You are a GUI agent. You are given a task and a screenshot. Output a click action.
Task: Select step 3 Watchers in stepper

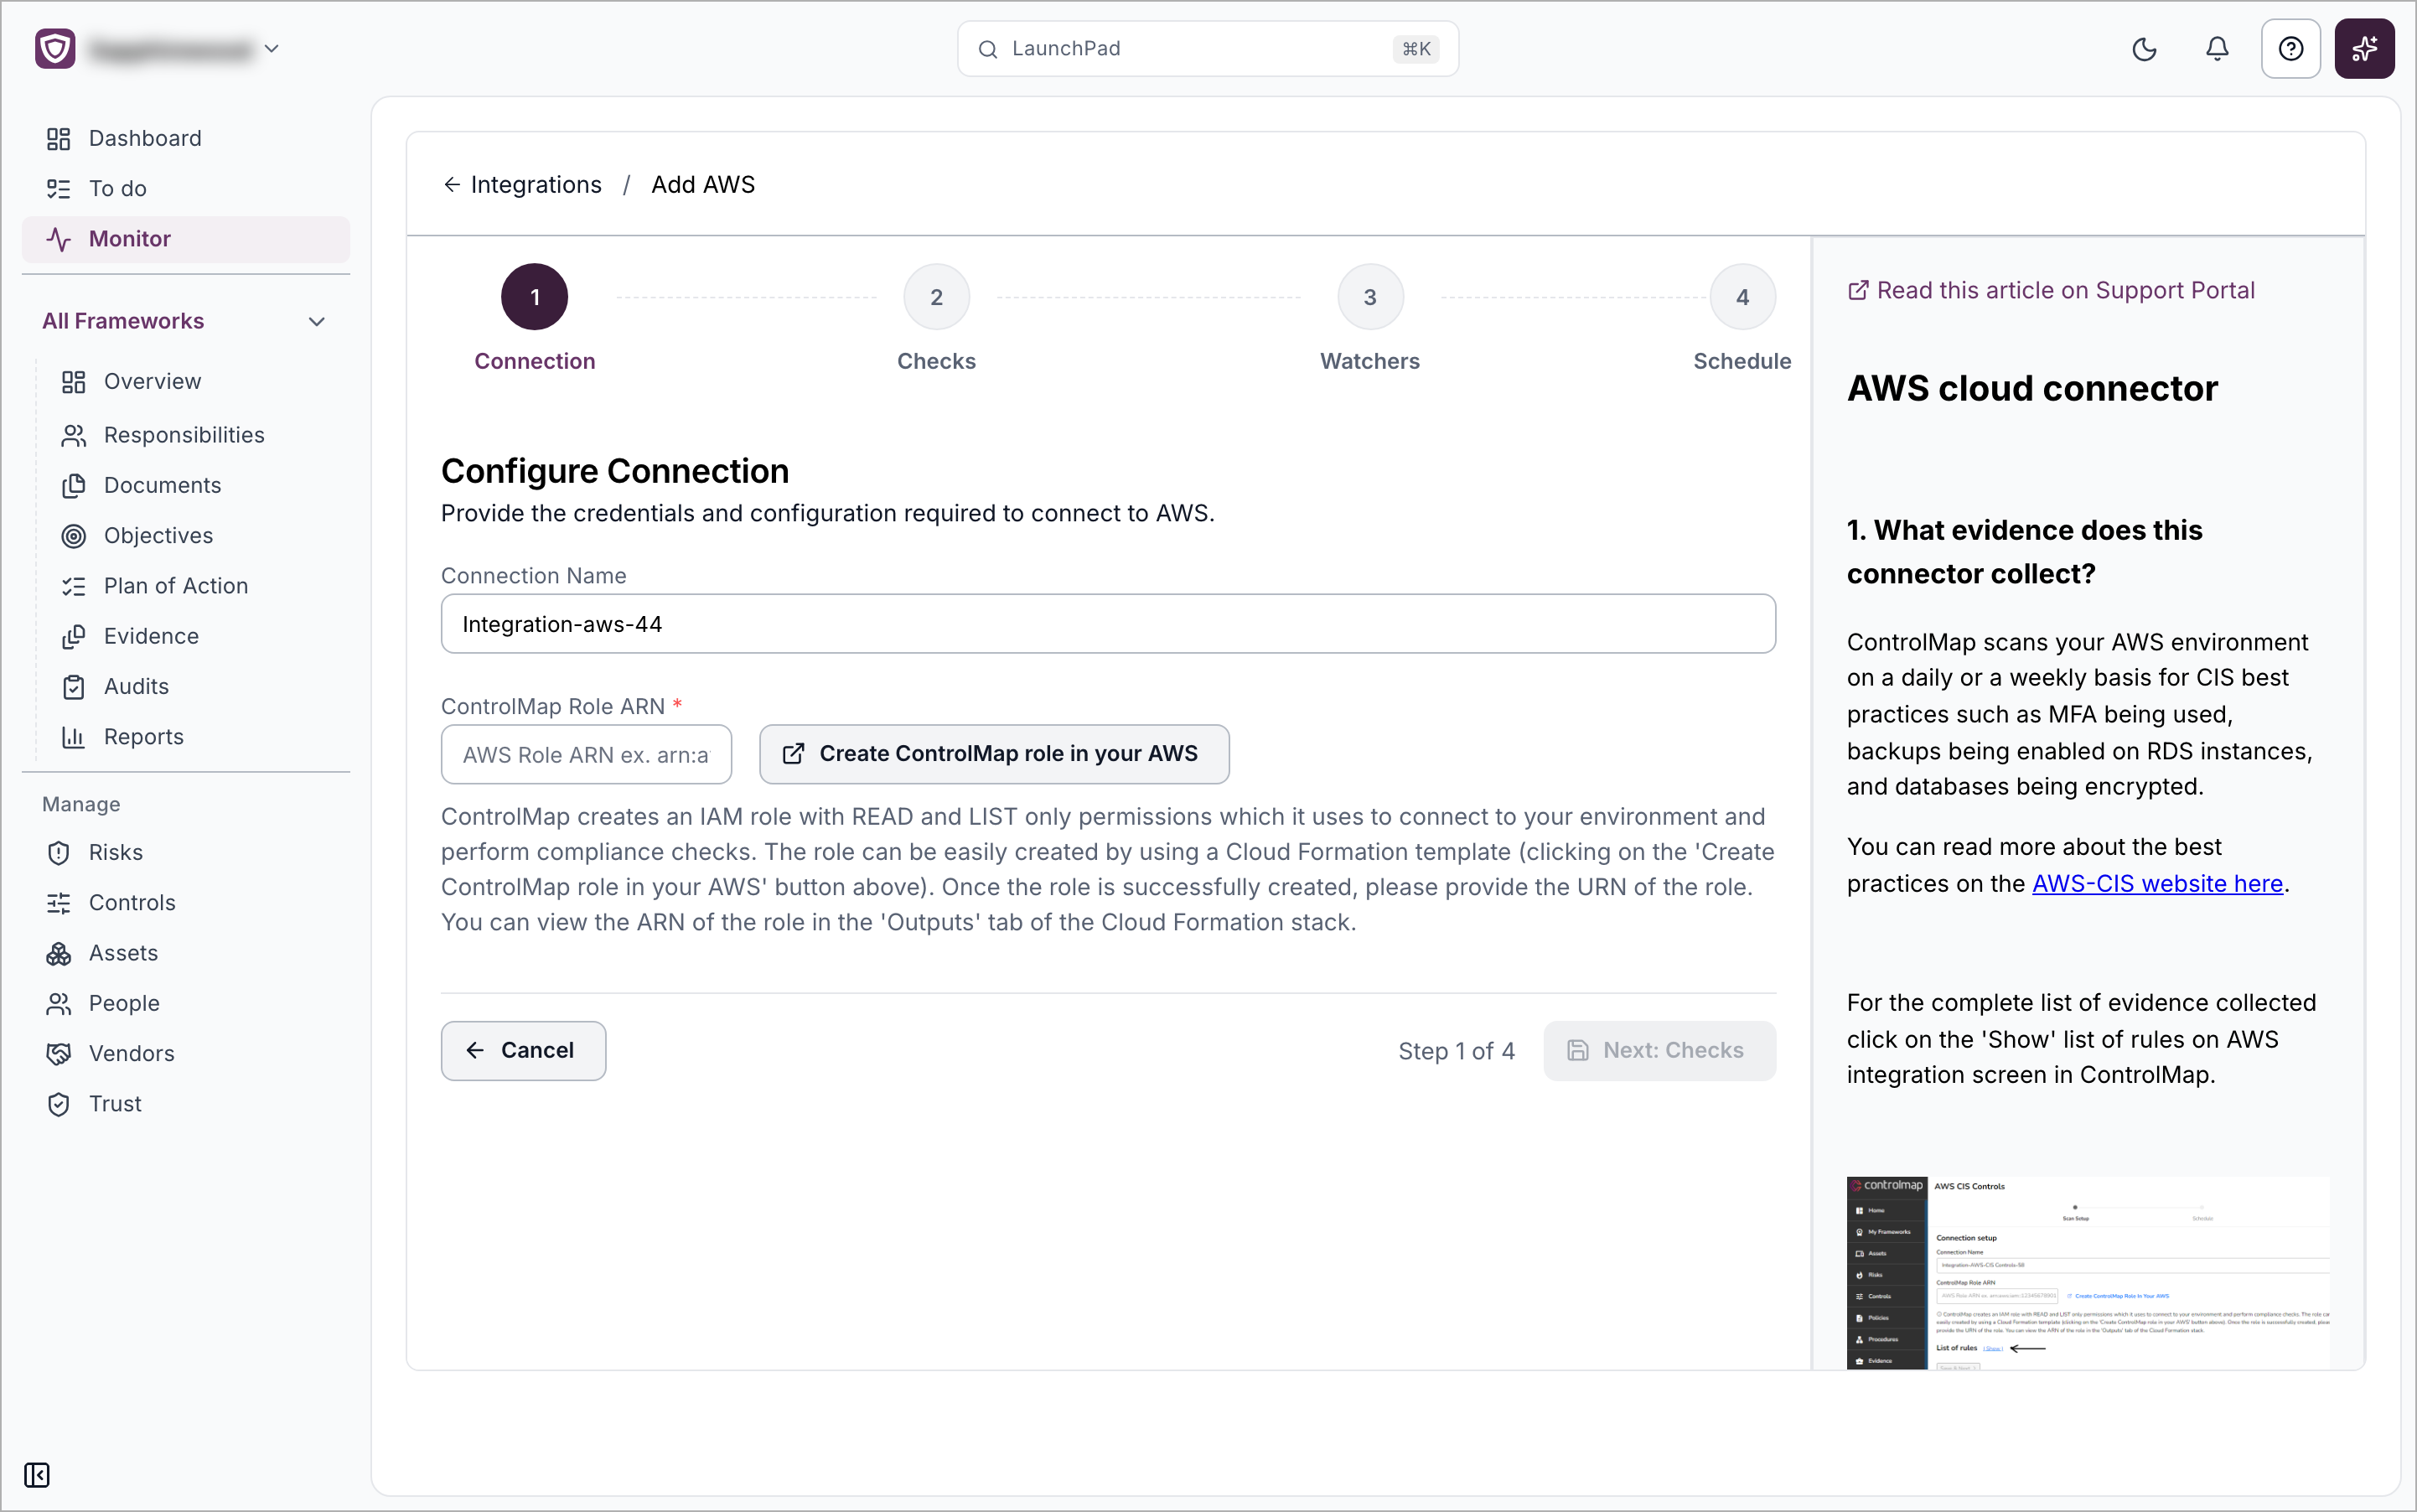tap(1370, 297)
